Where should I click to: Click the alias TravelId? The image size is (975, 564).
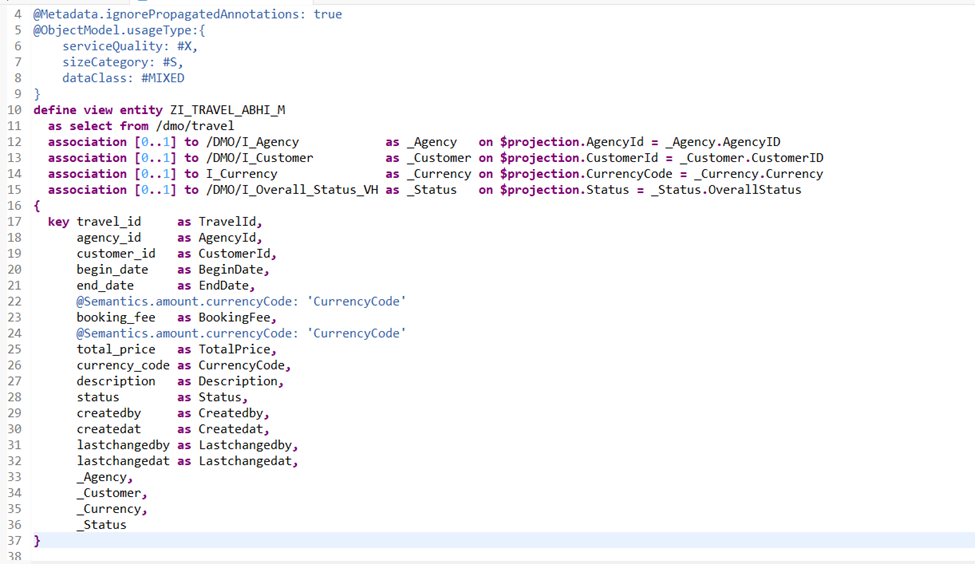click(227, 221)
